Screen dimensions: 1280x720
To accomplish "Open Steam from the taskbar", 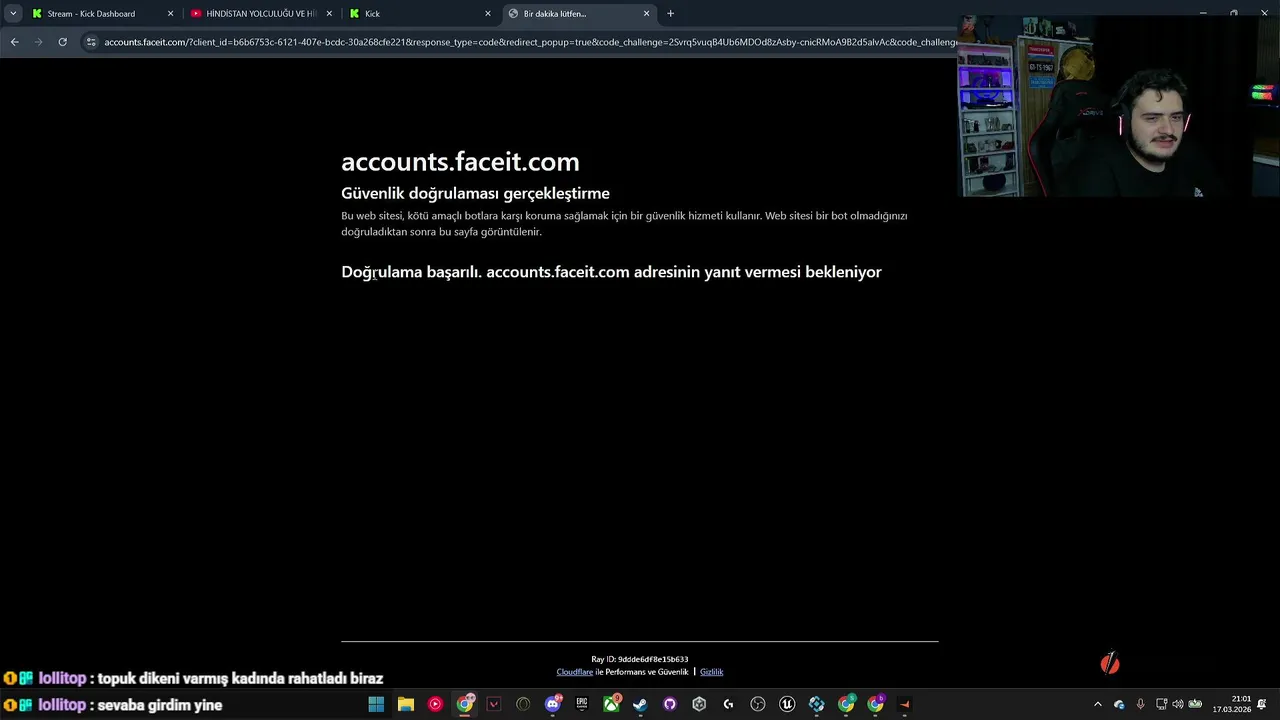I will 640,704.
